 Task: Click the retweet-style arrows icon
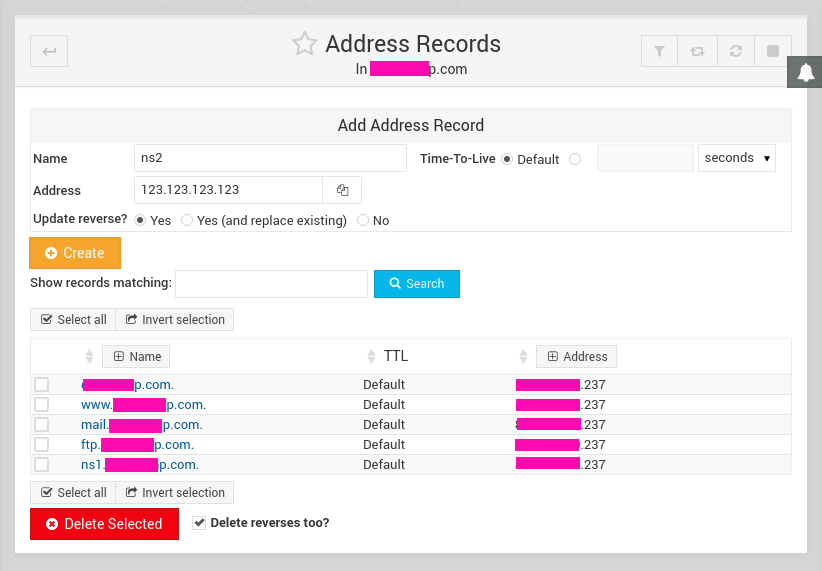pos(696,51)
